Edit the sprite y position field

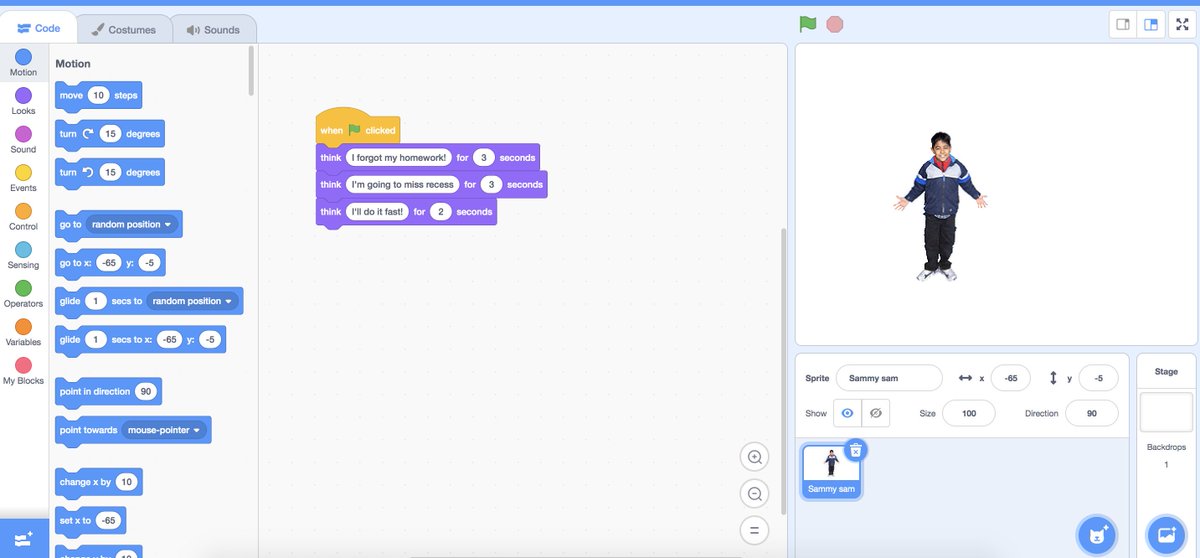pos(1098,378)
